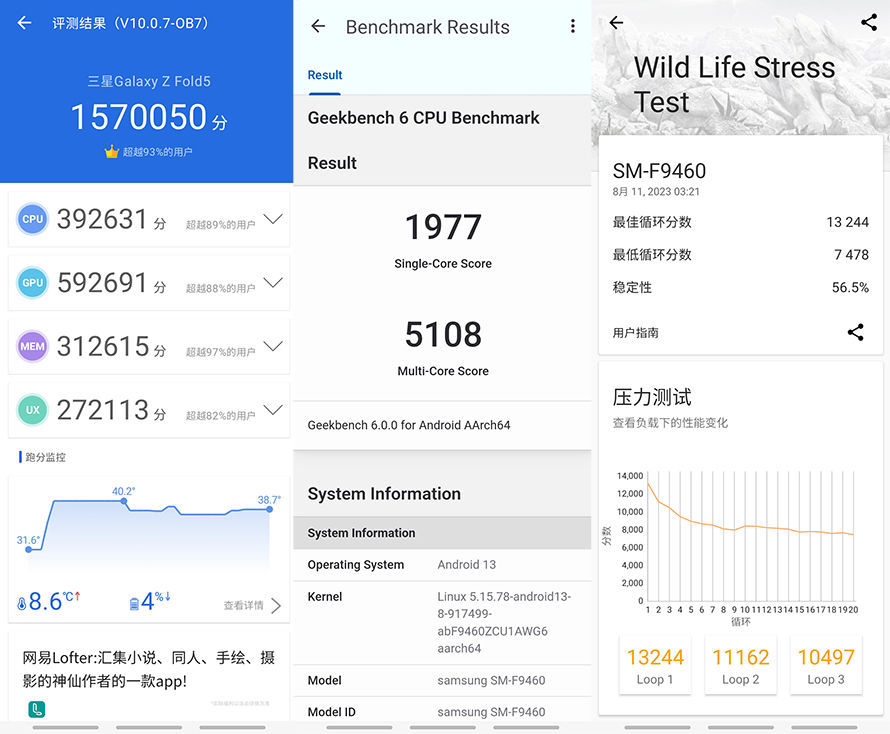Tap the share icon at top of 3DMark screen

point(869,22)
